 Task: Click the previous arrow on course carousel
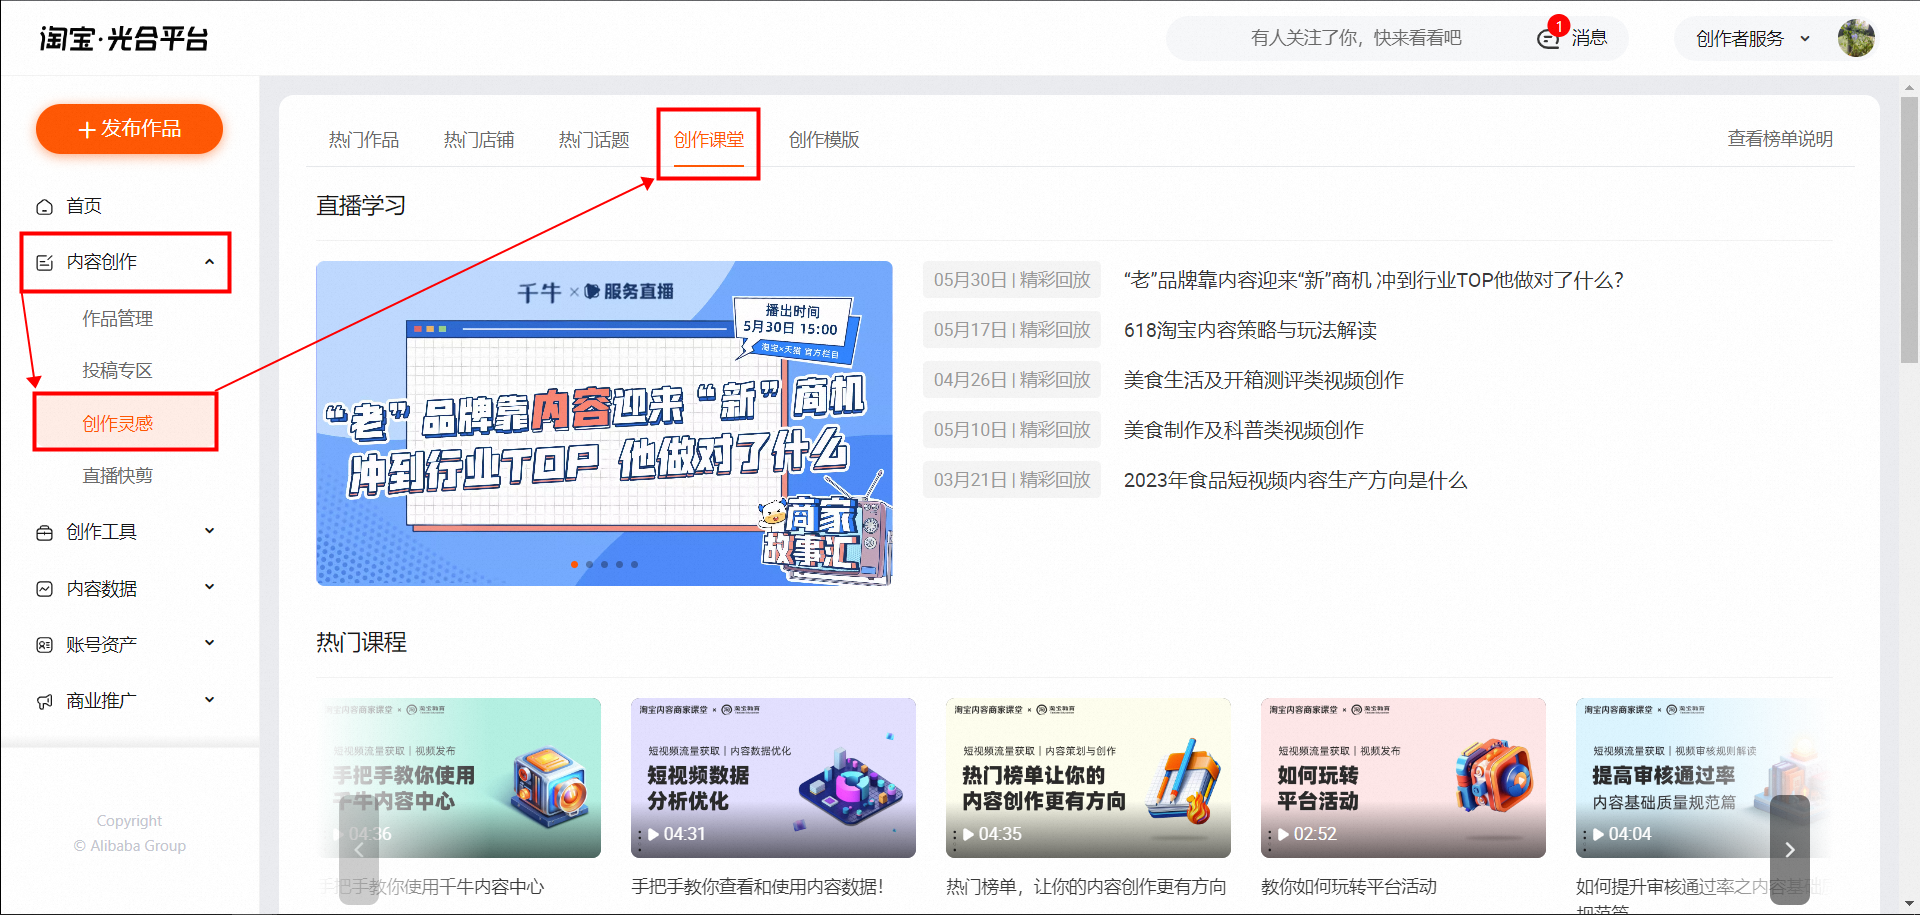point(359,849)
